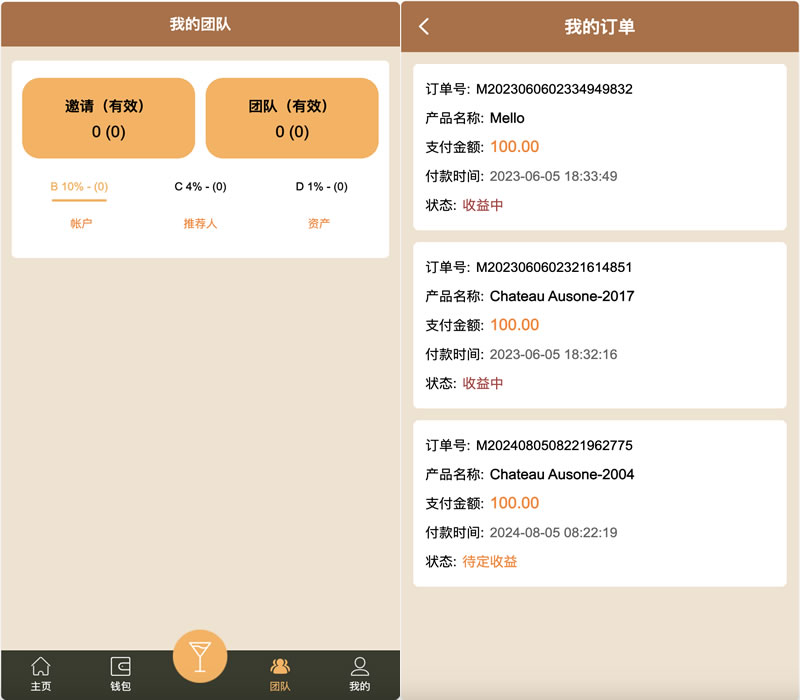Select the B 10% - (0) tab

tap(79, 187)
